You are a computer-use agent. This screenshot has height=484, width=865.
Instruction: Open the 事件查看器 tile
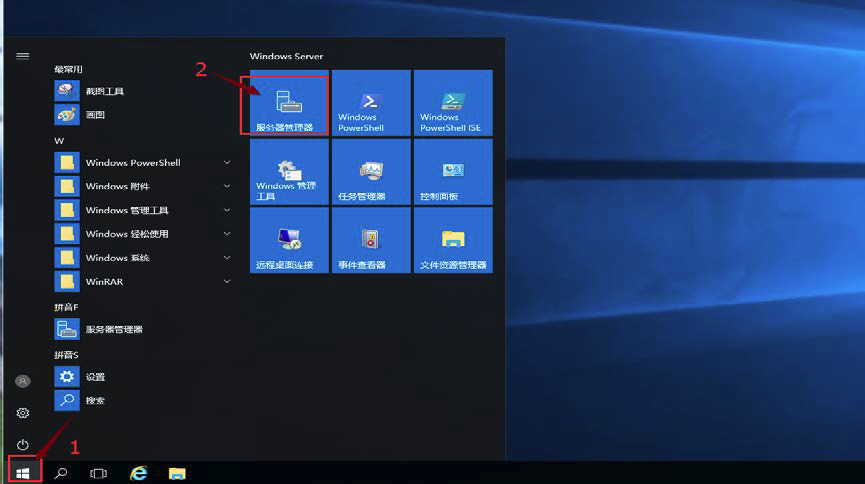371,241
